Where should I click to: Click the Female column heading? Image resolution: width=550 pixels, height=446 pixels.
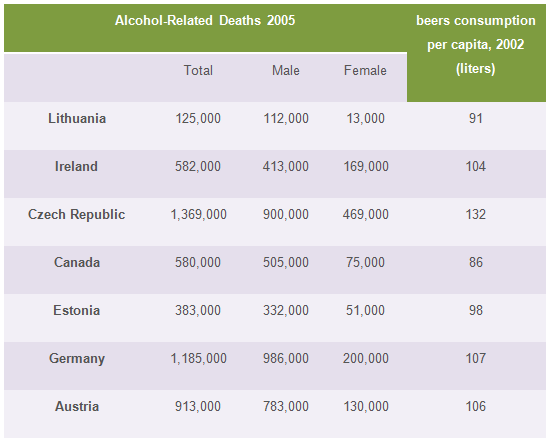(365, 70)
